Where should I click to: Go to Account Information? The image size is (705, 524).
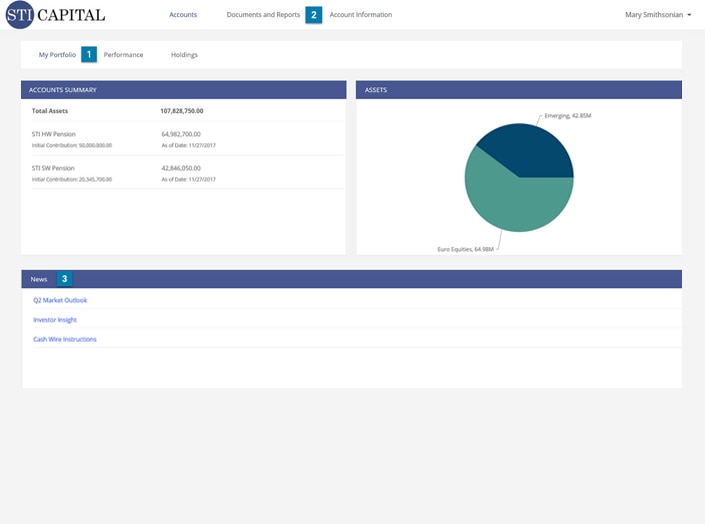click(361, 15)
